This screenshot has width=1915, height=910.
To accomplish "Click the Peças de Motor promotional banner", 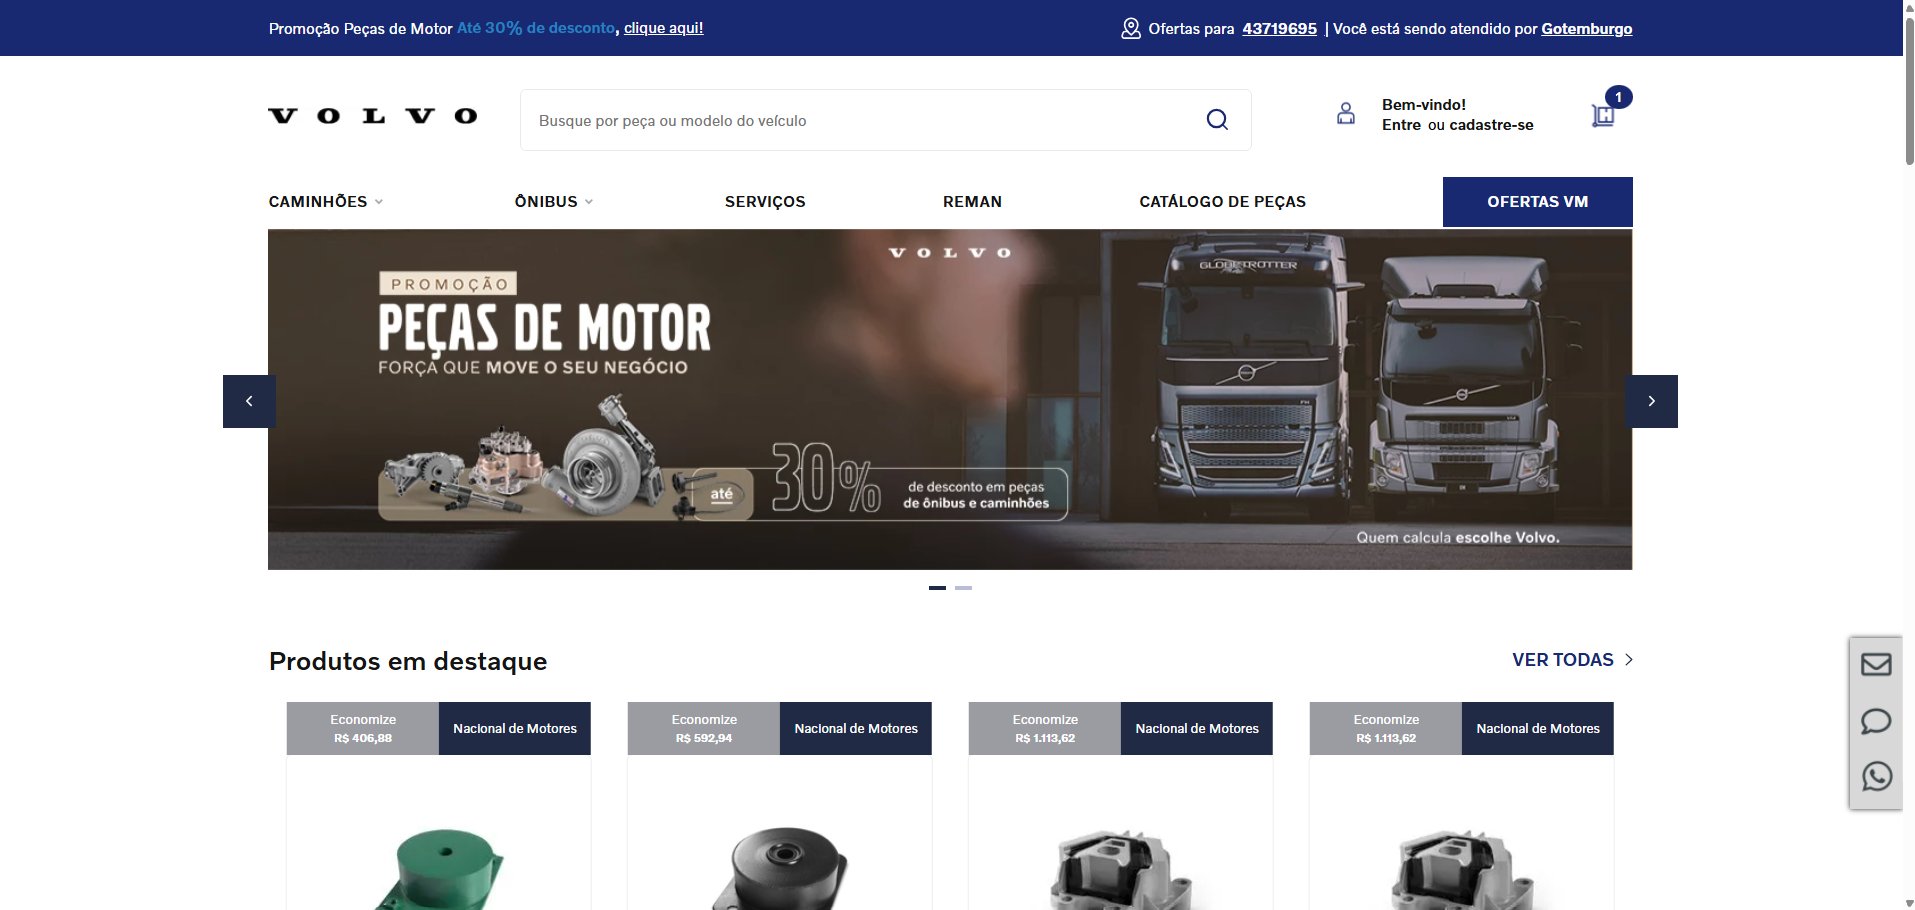I will pos(950,400).
